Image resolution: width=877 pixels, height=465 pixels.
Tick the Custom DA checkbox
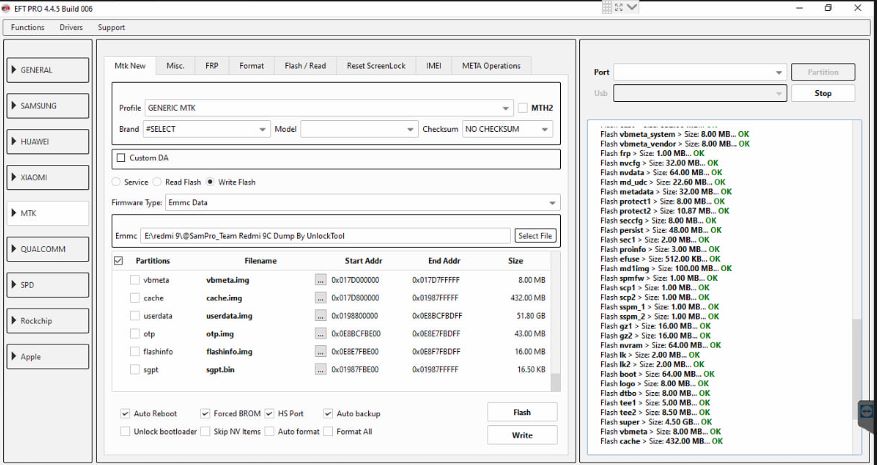pos(121,158)
